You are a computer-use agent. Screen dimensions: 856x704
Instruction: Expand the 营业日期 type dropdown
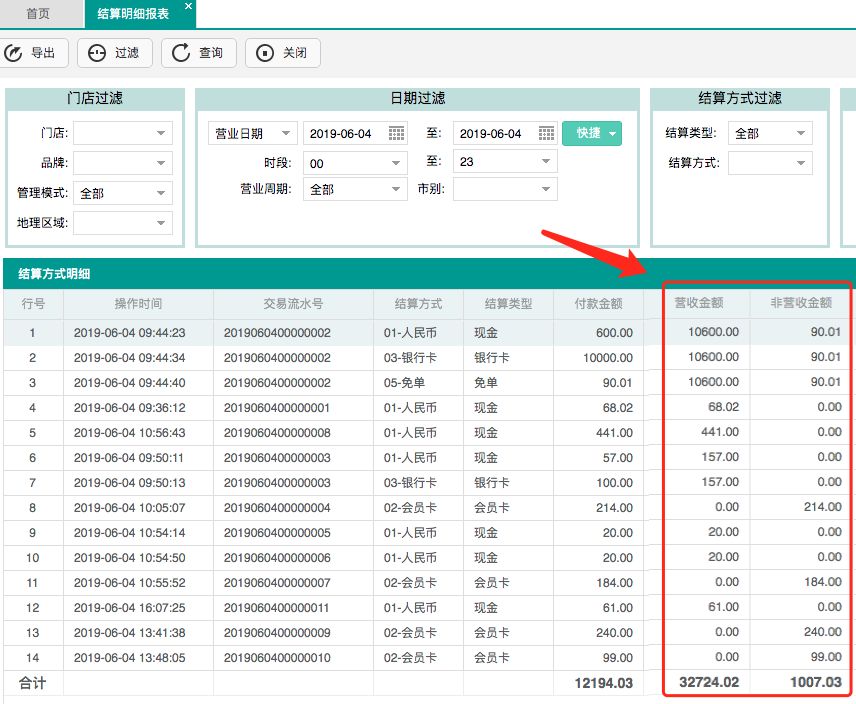click(x=253, y=133)
